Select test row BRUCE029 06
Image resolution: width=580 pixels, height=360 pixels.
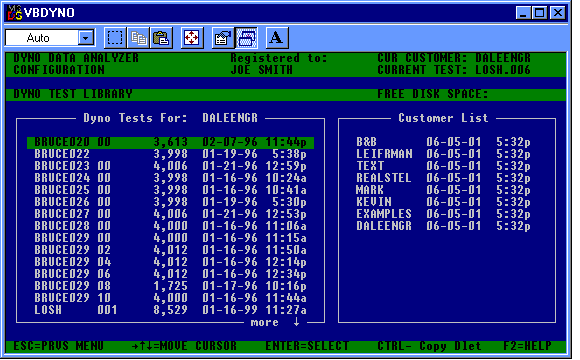171,274
